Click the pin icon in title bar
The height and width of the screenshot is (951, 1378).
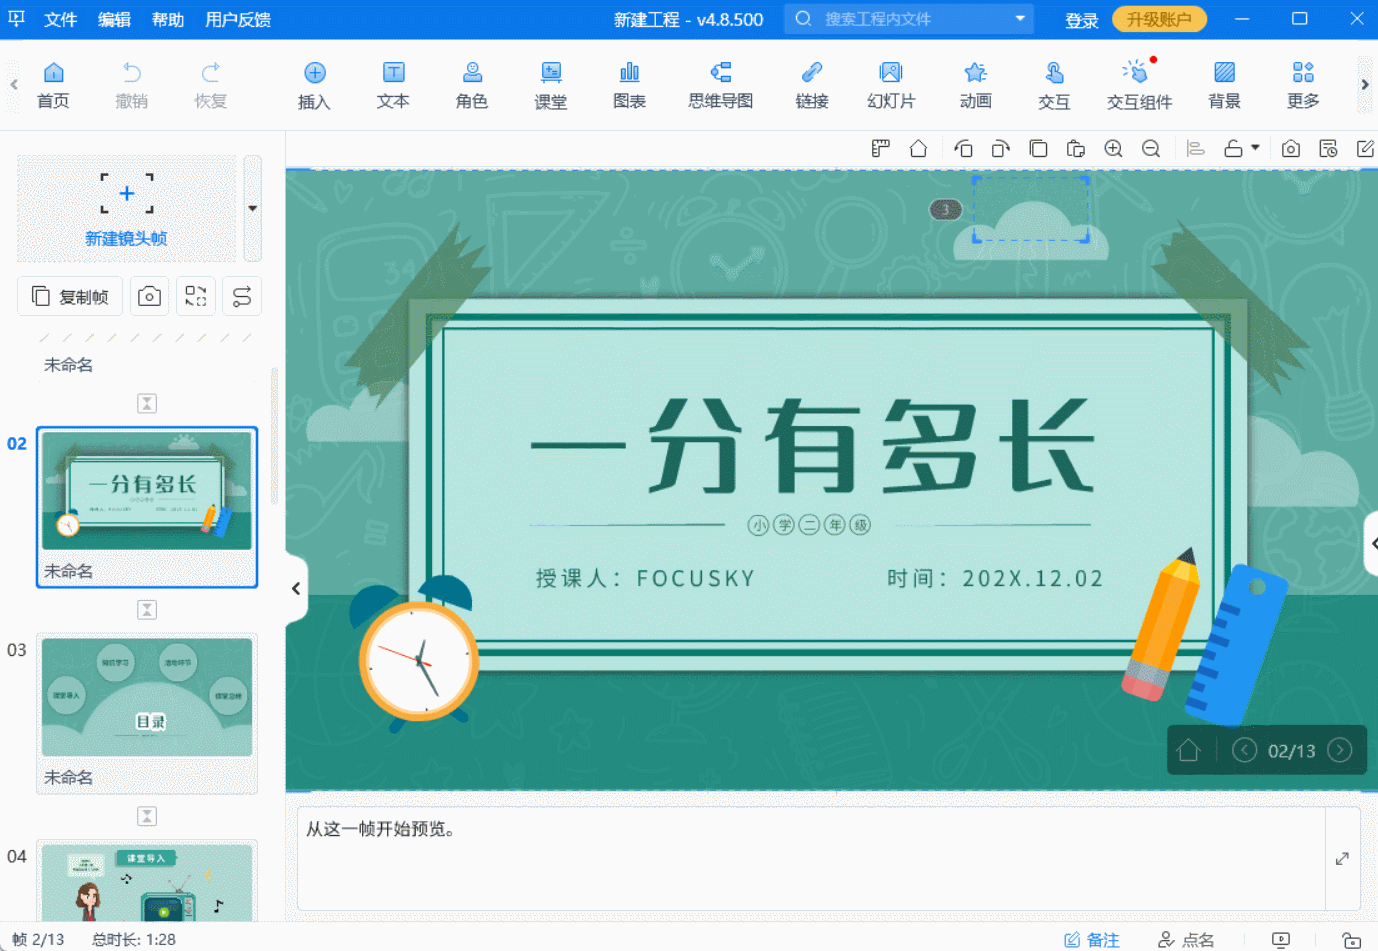click(x=17, y=19)
